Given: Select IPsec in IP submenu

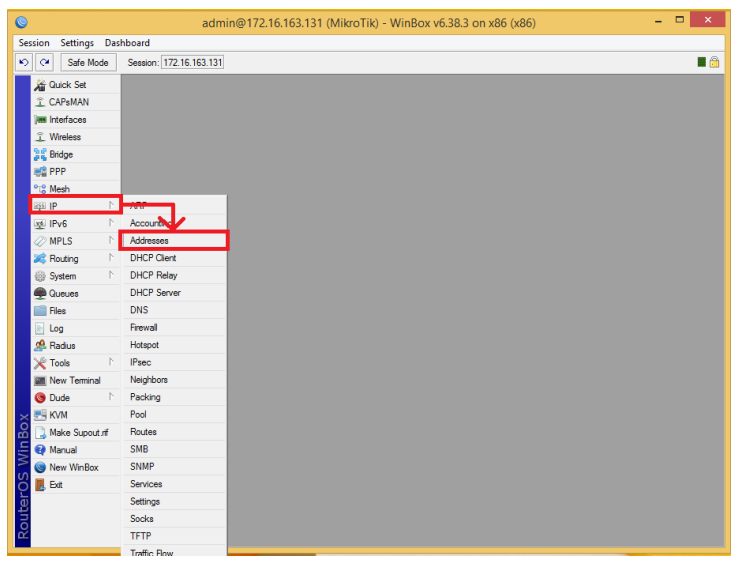Looking at the screenshot, I should [x=174, y=363].
